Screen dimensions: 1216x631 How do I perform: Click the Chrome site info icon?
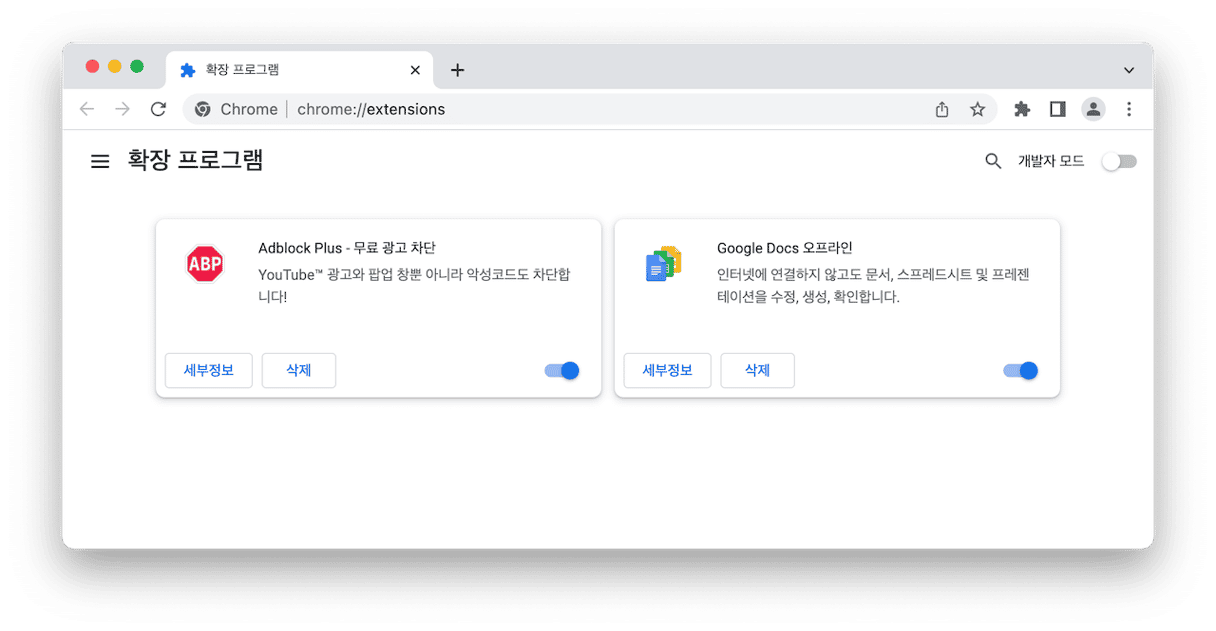pos(202,109)
